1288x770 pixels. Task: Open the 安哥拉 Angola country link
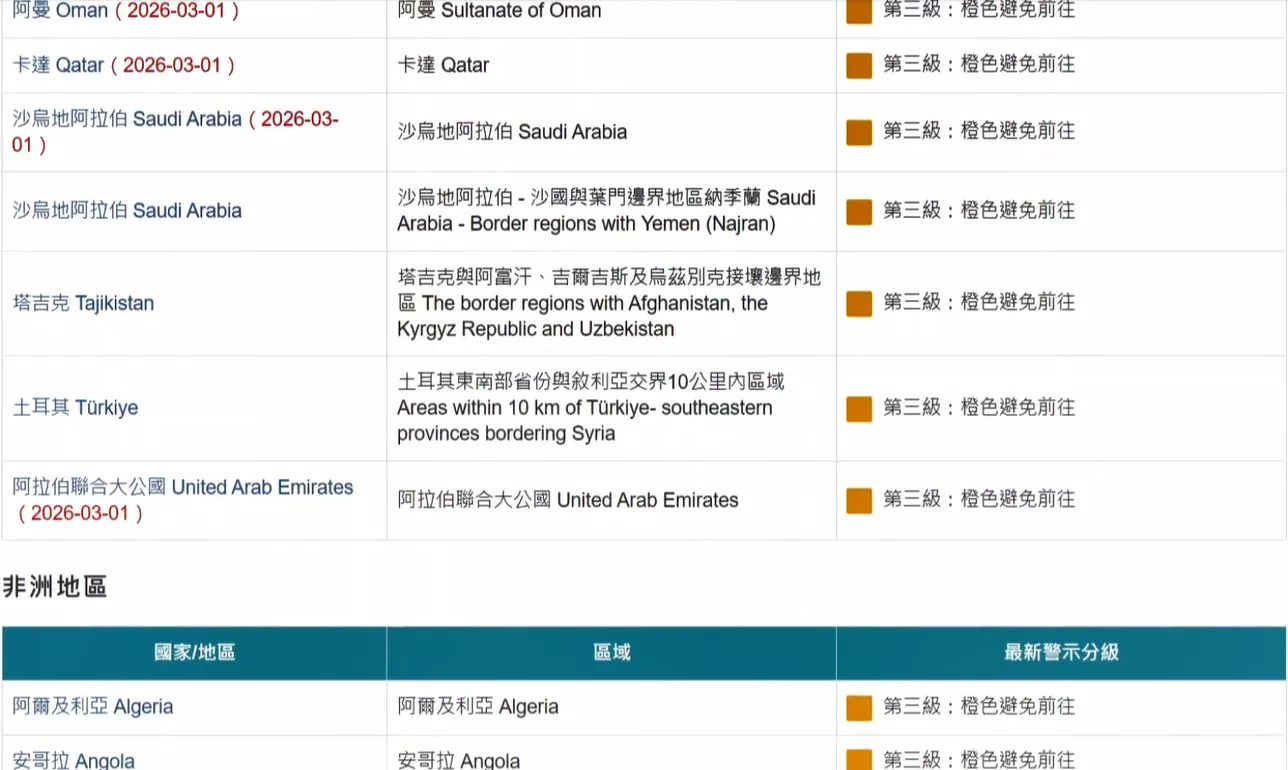[x=73, y=760]
